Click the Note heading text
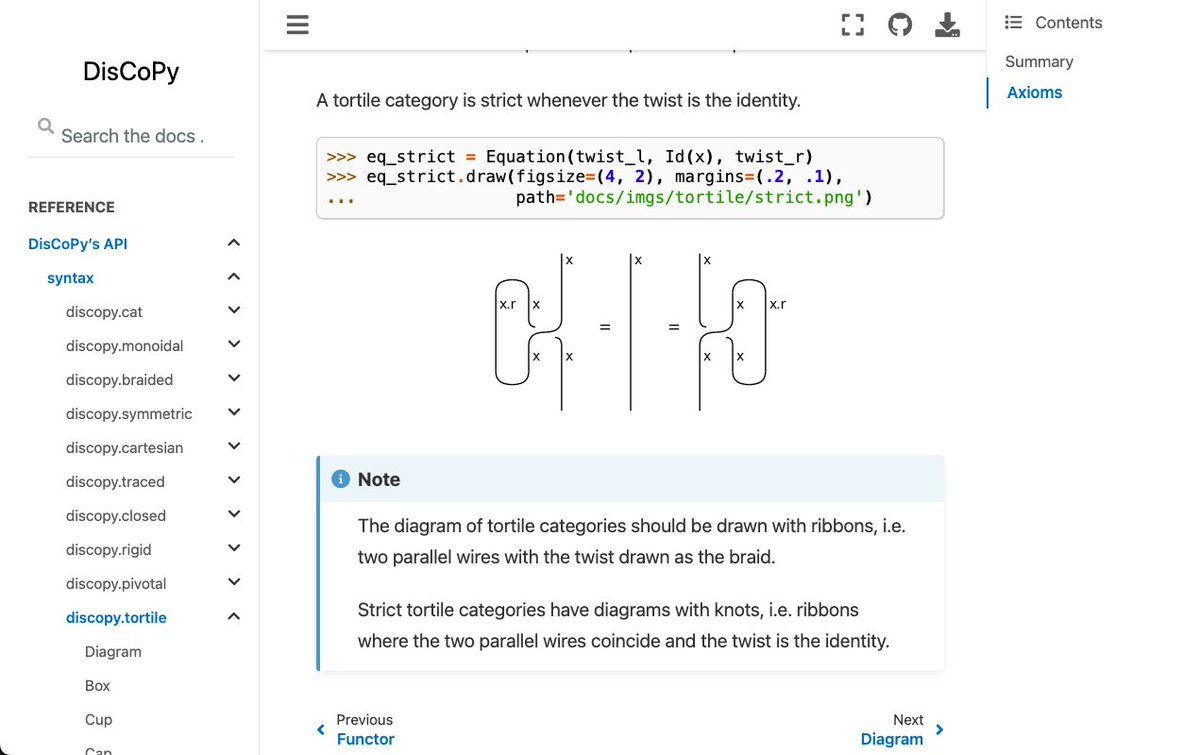The height and width of the screenshot is (755, 1200). coord(379,480)
